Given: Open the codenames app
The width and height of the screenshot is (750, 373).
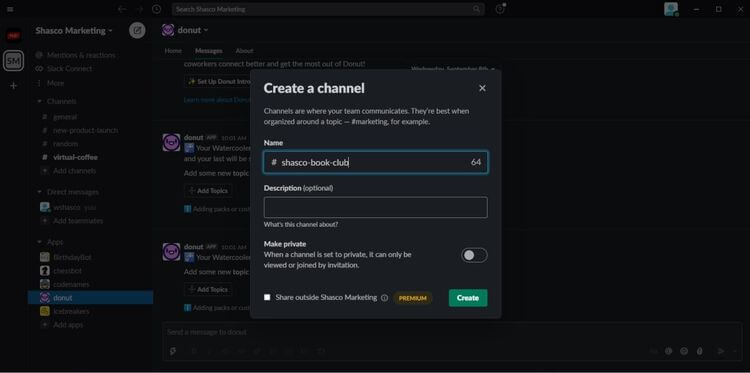Looking at the screenshot, I should [65, 284].
